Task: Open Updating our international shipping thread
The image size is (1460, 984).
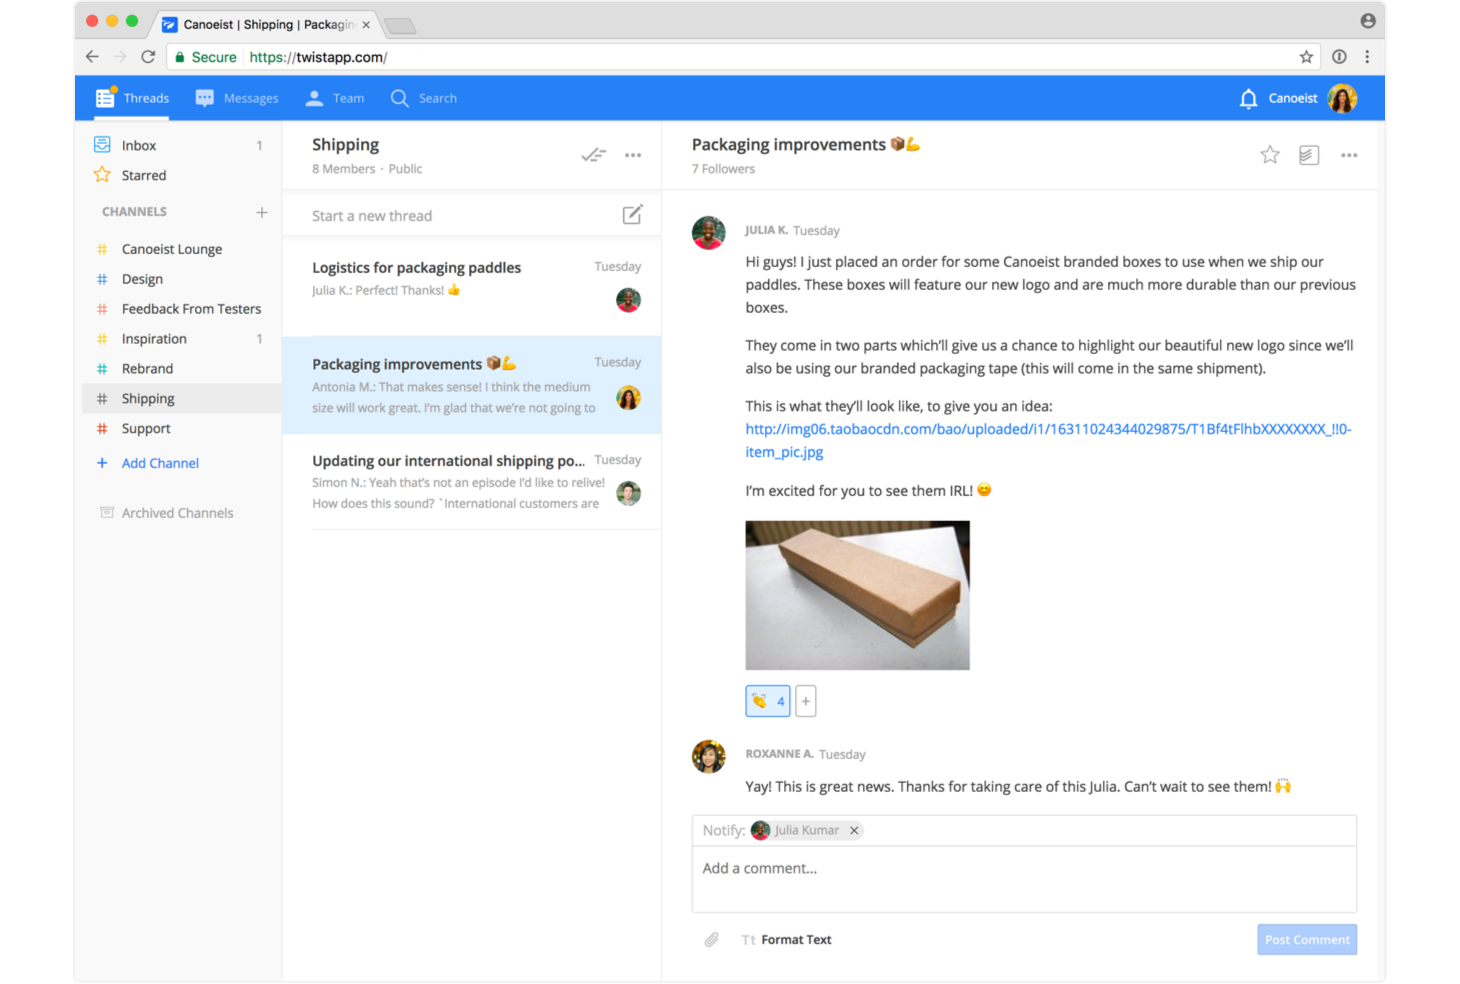Action: pyautogui.click(x=472, y=481)
